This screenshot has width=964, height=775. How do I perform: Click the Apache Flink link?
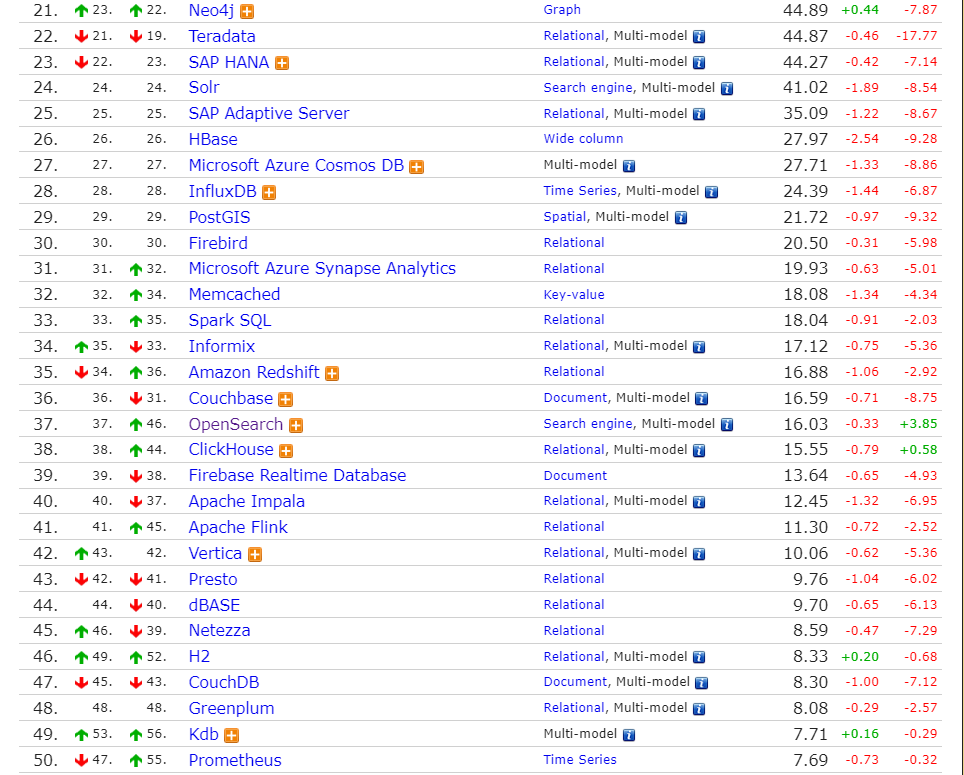coord(238,527)
